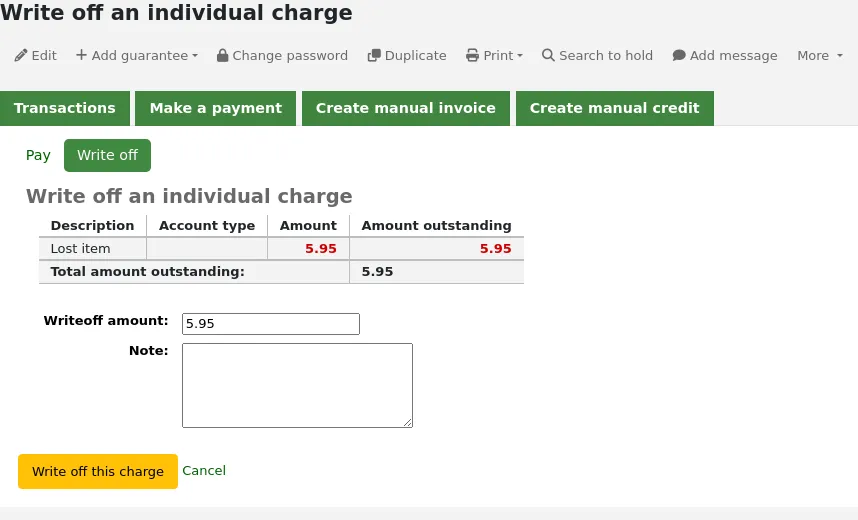
Task: Focus the Writeoff amount input field
Action: click(x=271, y=324)
